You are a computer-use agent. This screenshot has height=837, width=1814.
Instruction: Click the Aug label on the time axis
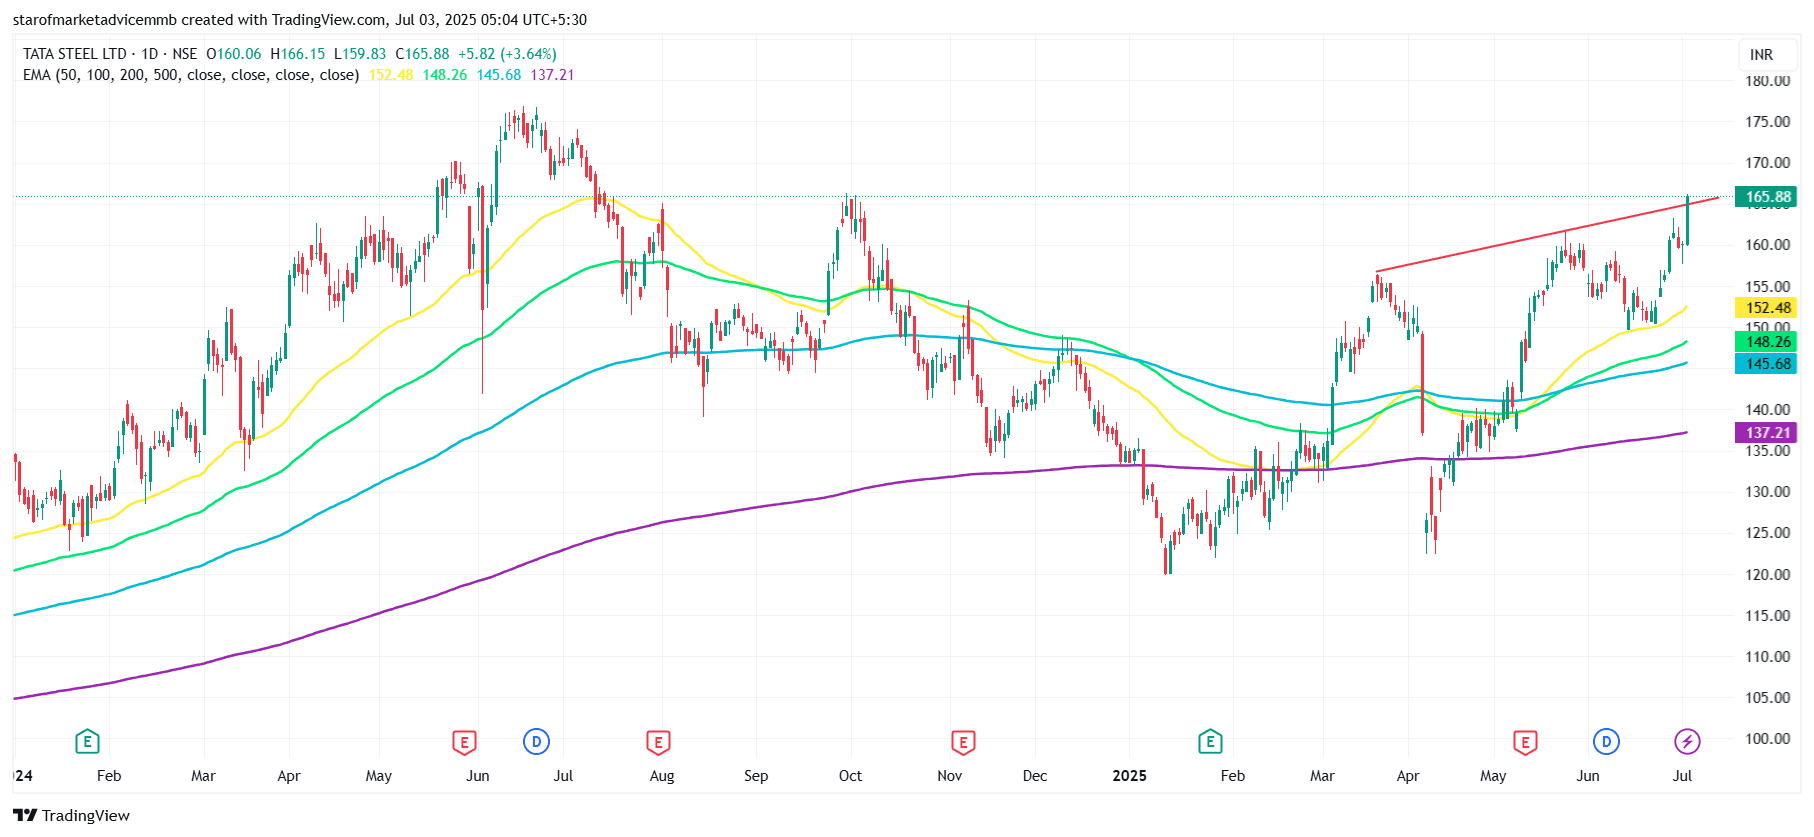(x=662, y=776)
